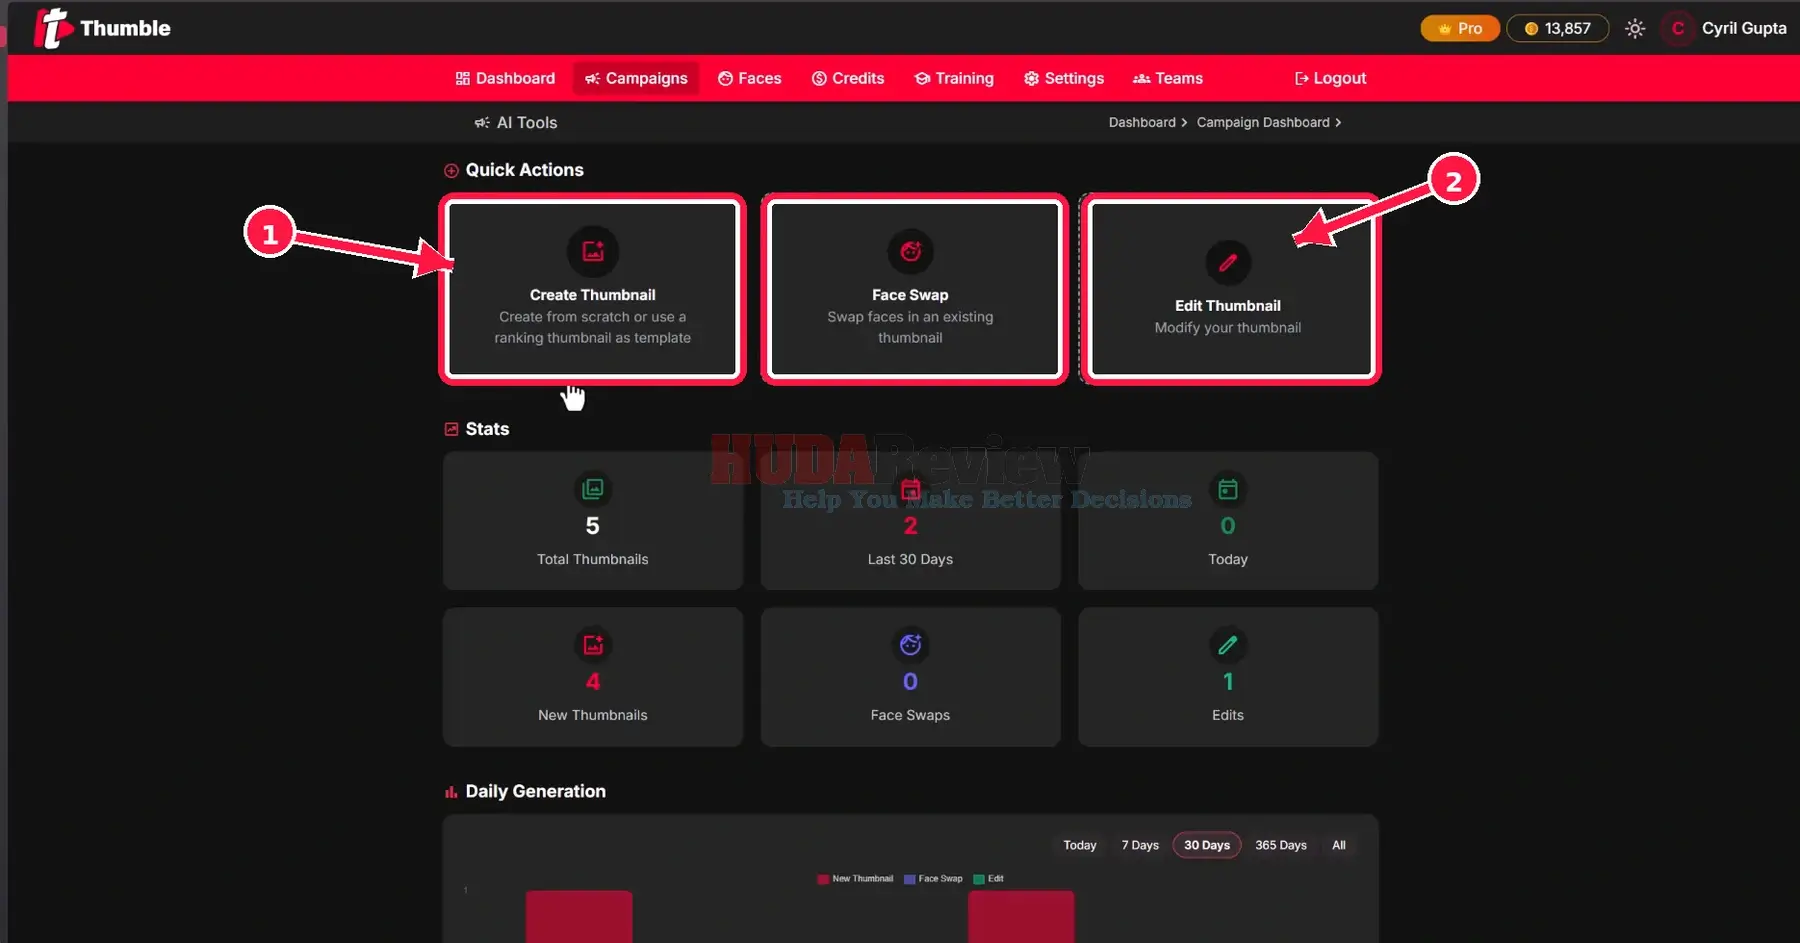Toggle New Thumbnail legend swatch

(x=823, y=879)
